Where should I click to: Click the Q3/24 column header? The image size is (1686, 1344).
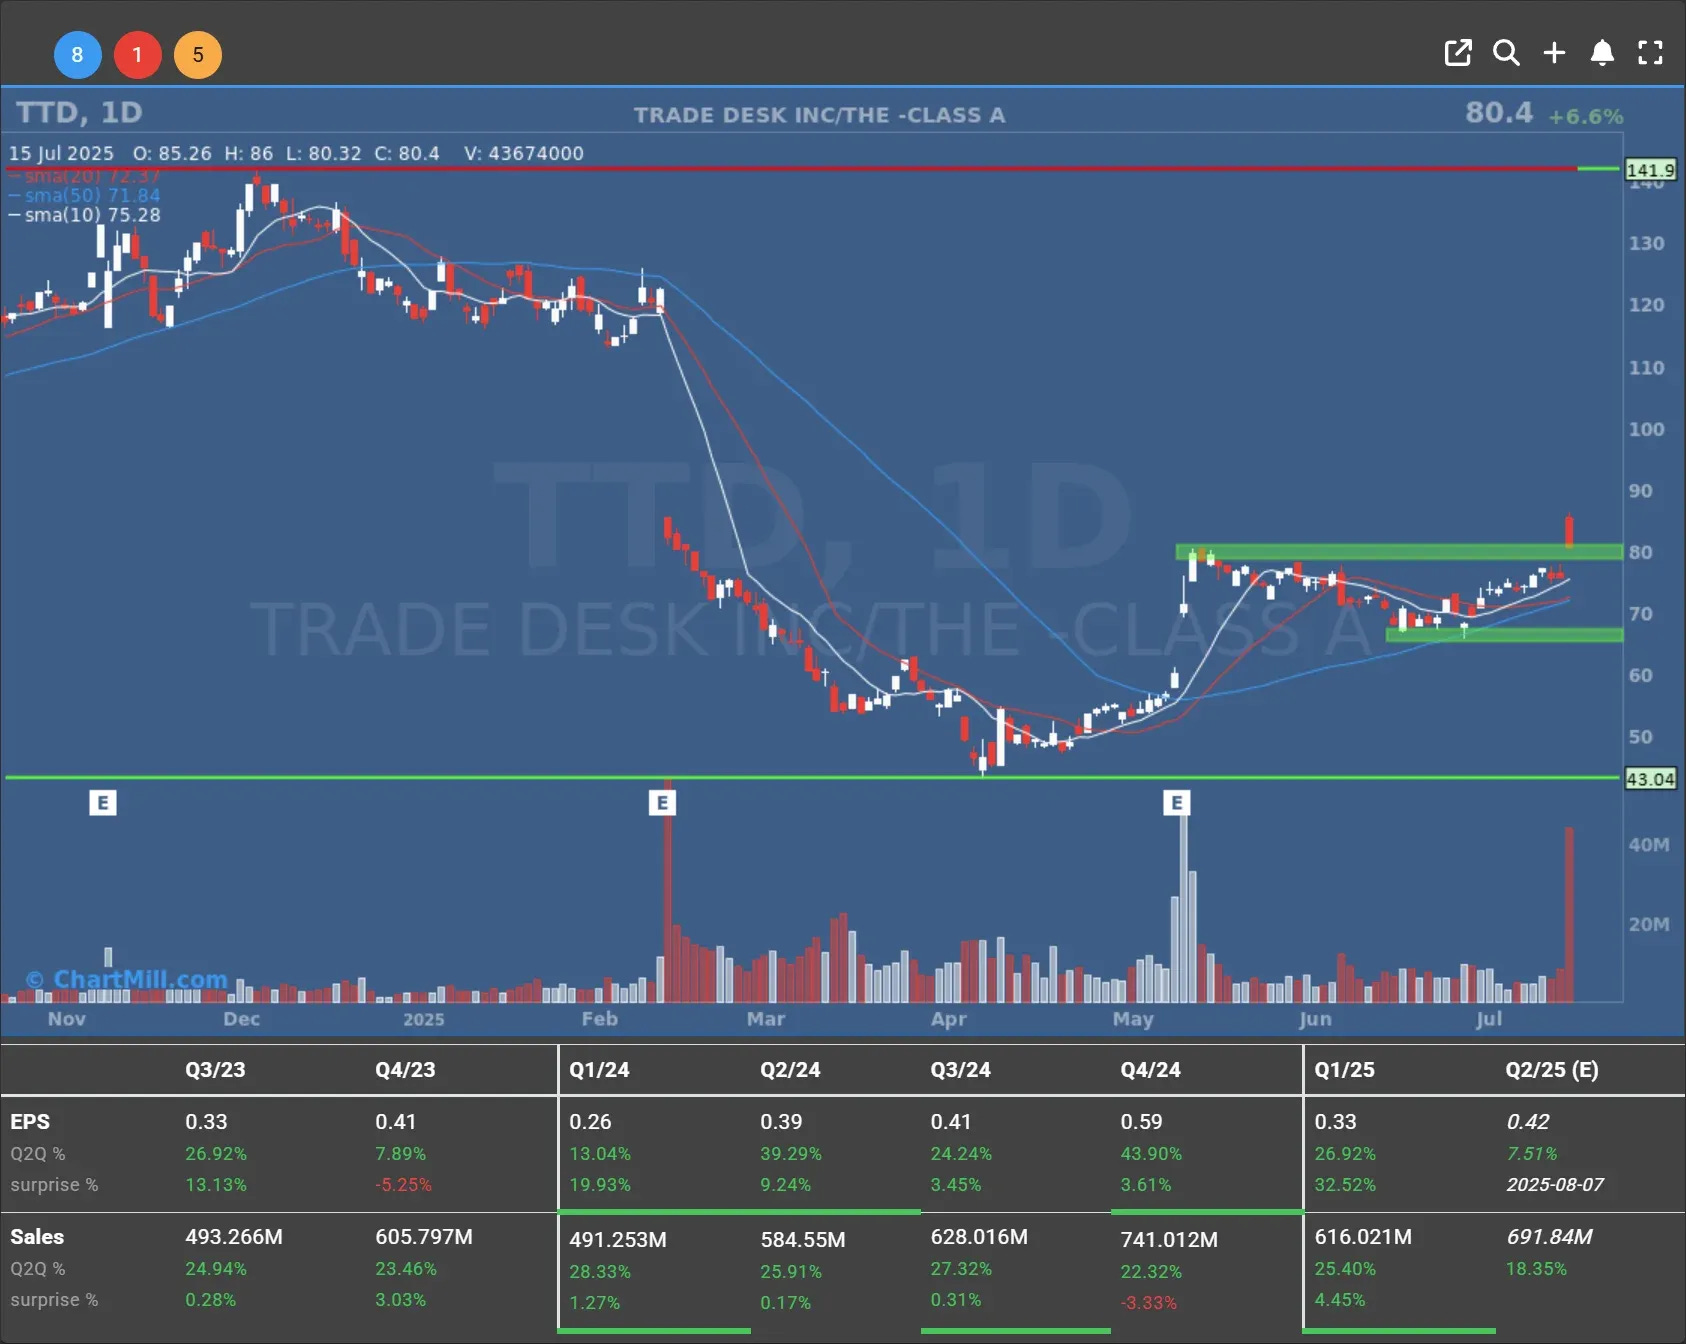pyautogui.click(x=960, y=1069)
